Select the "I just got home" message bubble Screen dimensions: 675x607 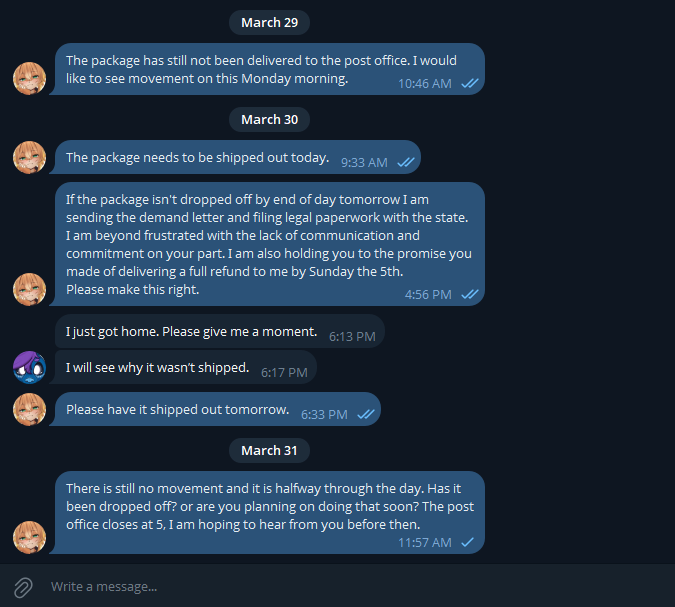coord(220,332)
